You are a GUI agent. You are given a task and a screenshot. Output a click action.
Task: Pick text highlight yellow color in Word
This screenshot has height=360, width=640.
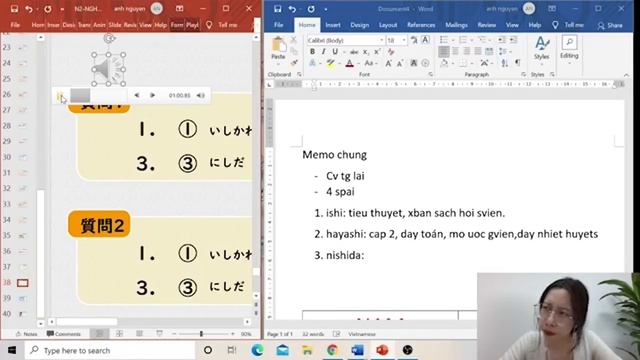point(330,63)
